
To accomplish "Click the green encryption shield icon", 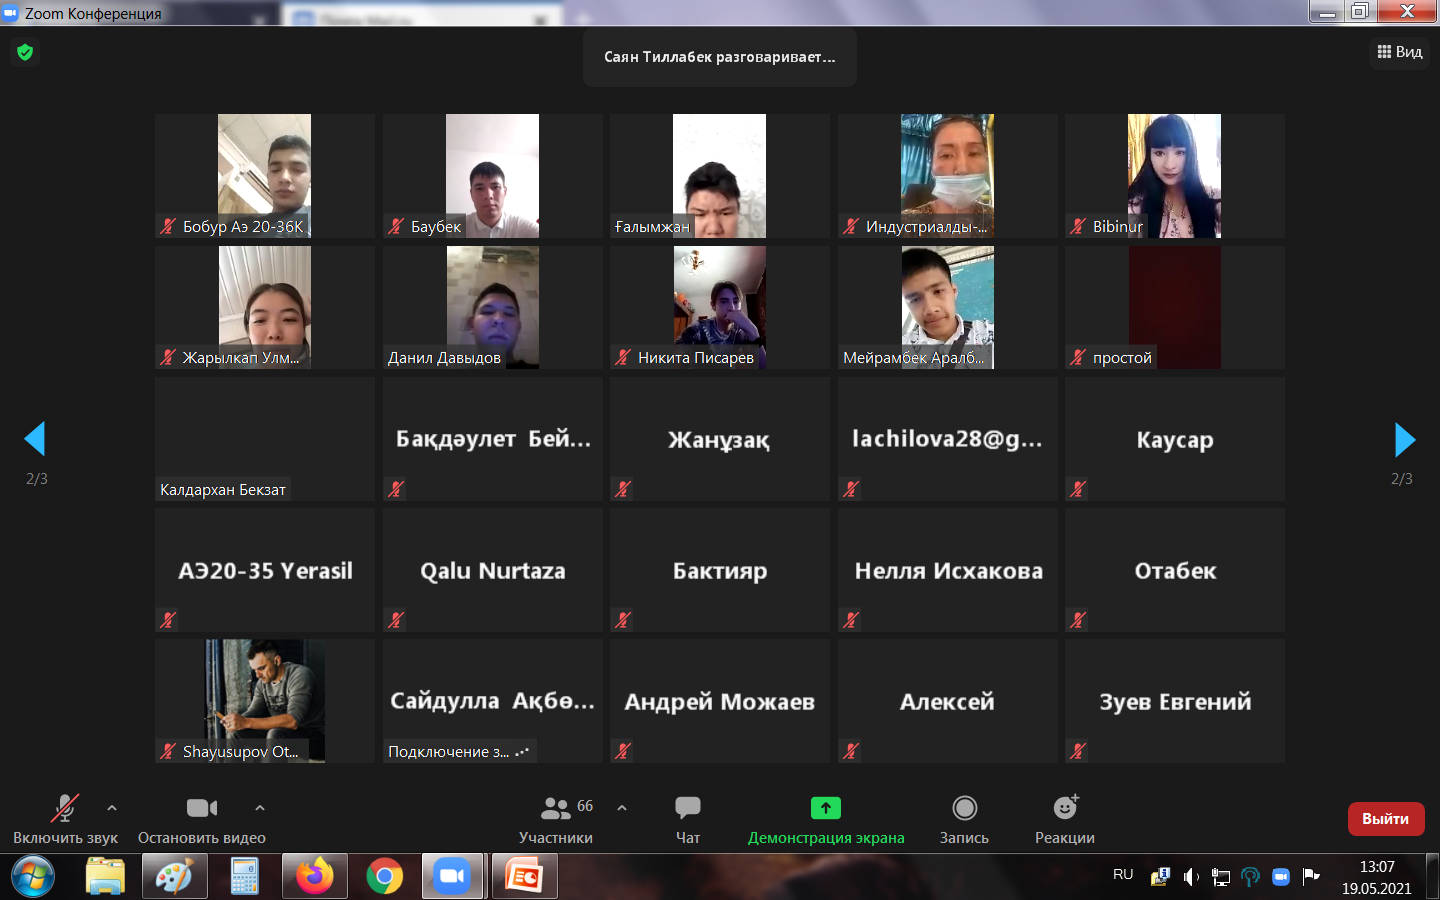I will [x=25, y=52].
